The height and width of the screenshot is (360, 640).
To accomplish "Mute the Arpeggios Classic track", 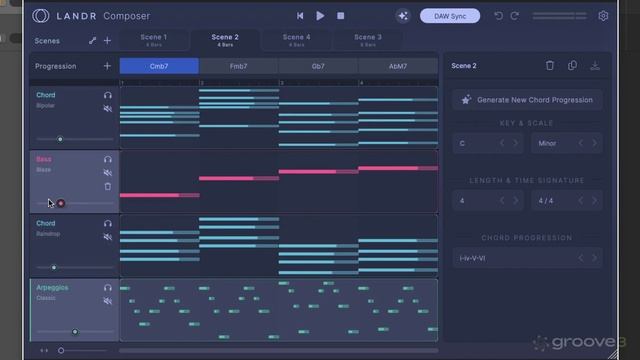I will pos(108,301).
